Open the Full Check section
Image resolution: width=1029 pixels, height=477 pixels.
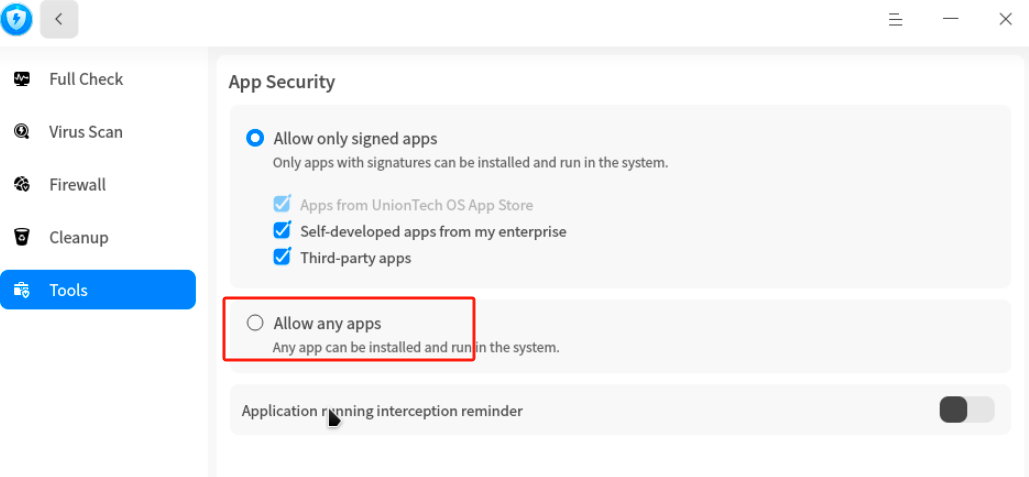pyautogui.click(x=86, y=79)
